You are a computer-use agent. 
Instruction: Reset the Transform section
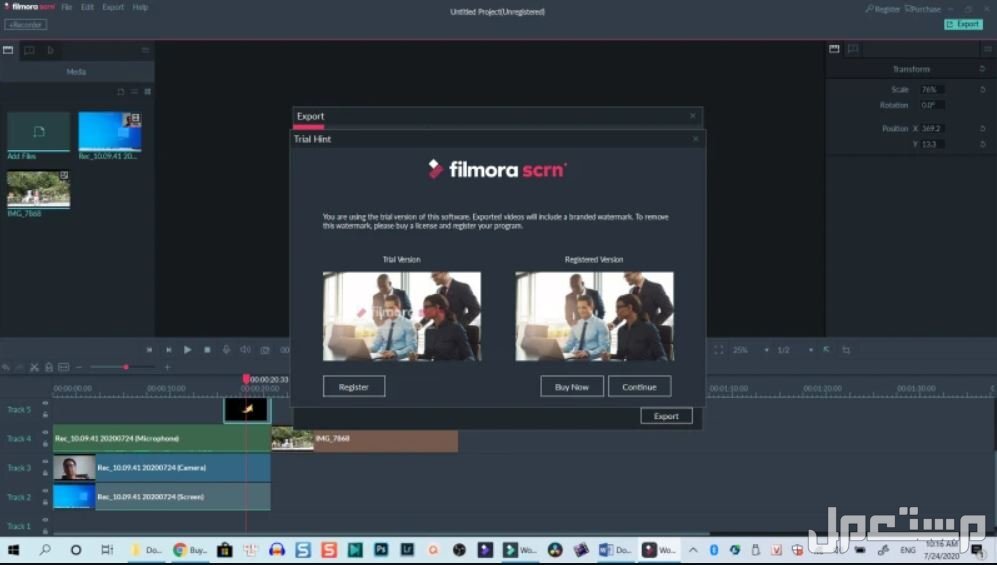[982, 69]
